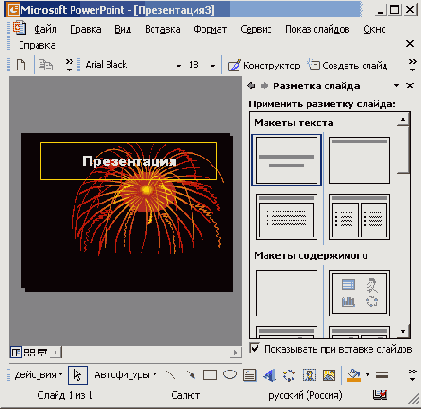Switch to slide sorter view button
421x409 pixels.
(x=30, y=352)
